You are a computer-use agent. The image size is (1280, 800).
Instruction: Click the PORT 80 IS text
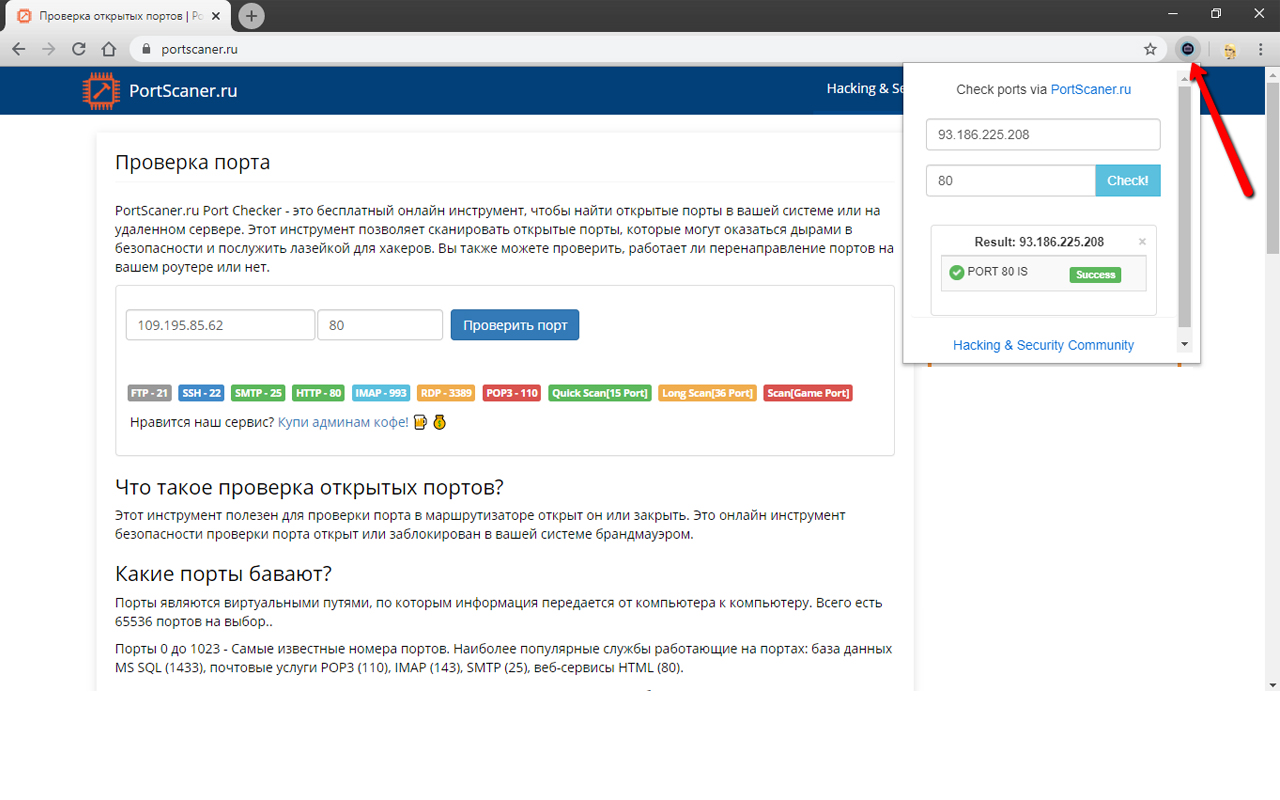pyautogui.click(x=997, y=272)
